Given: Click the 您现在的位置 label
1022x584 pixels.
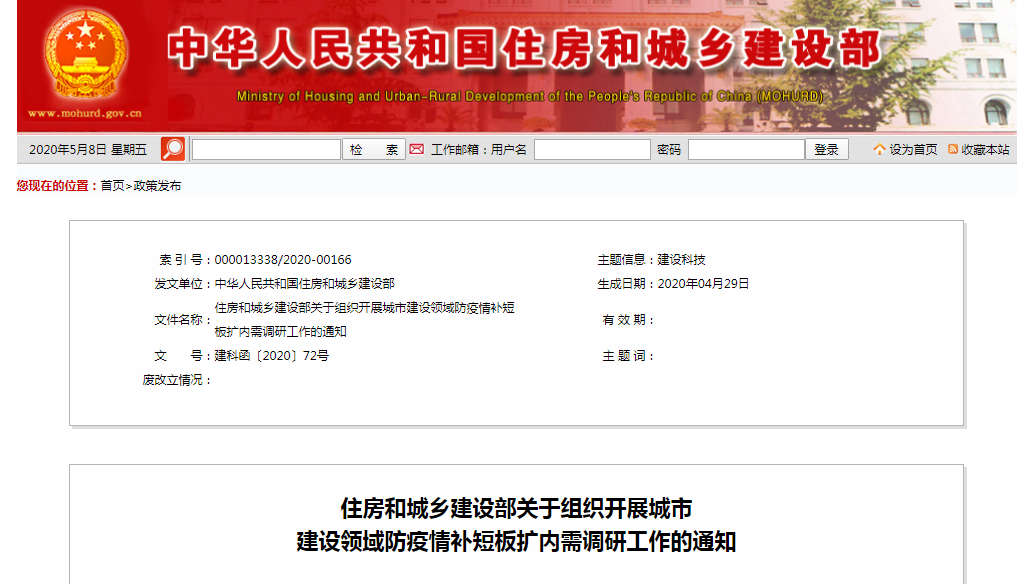Looking at the screenshot, I should 57,186.
